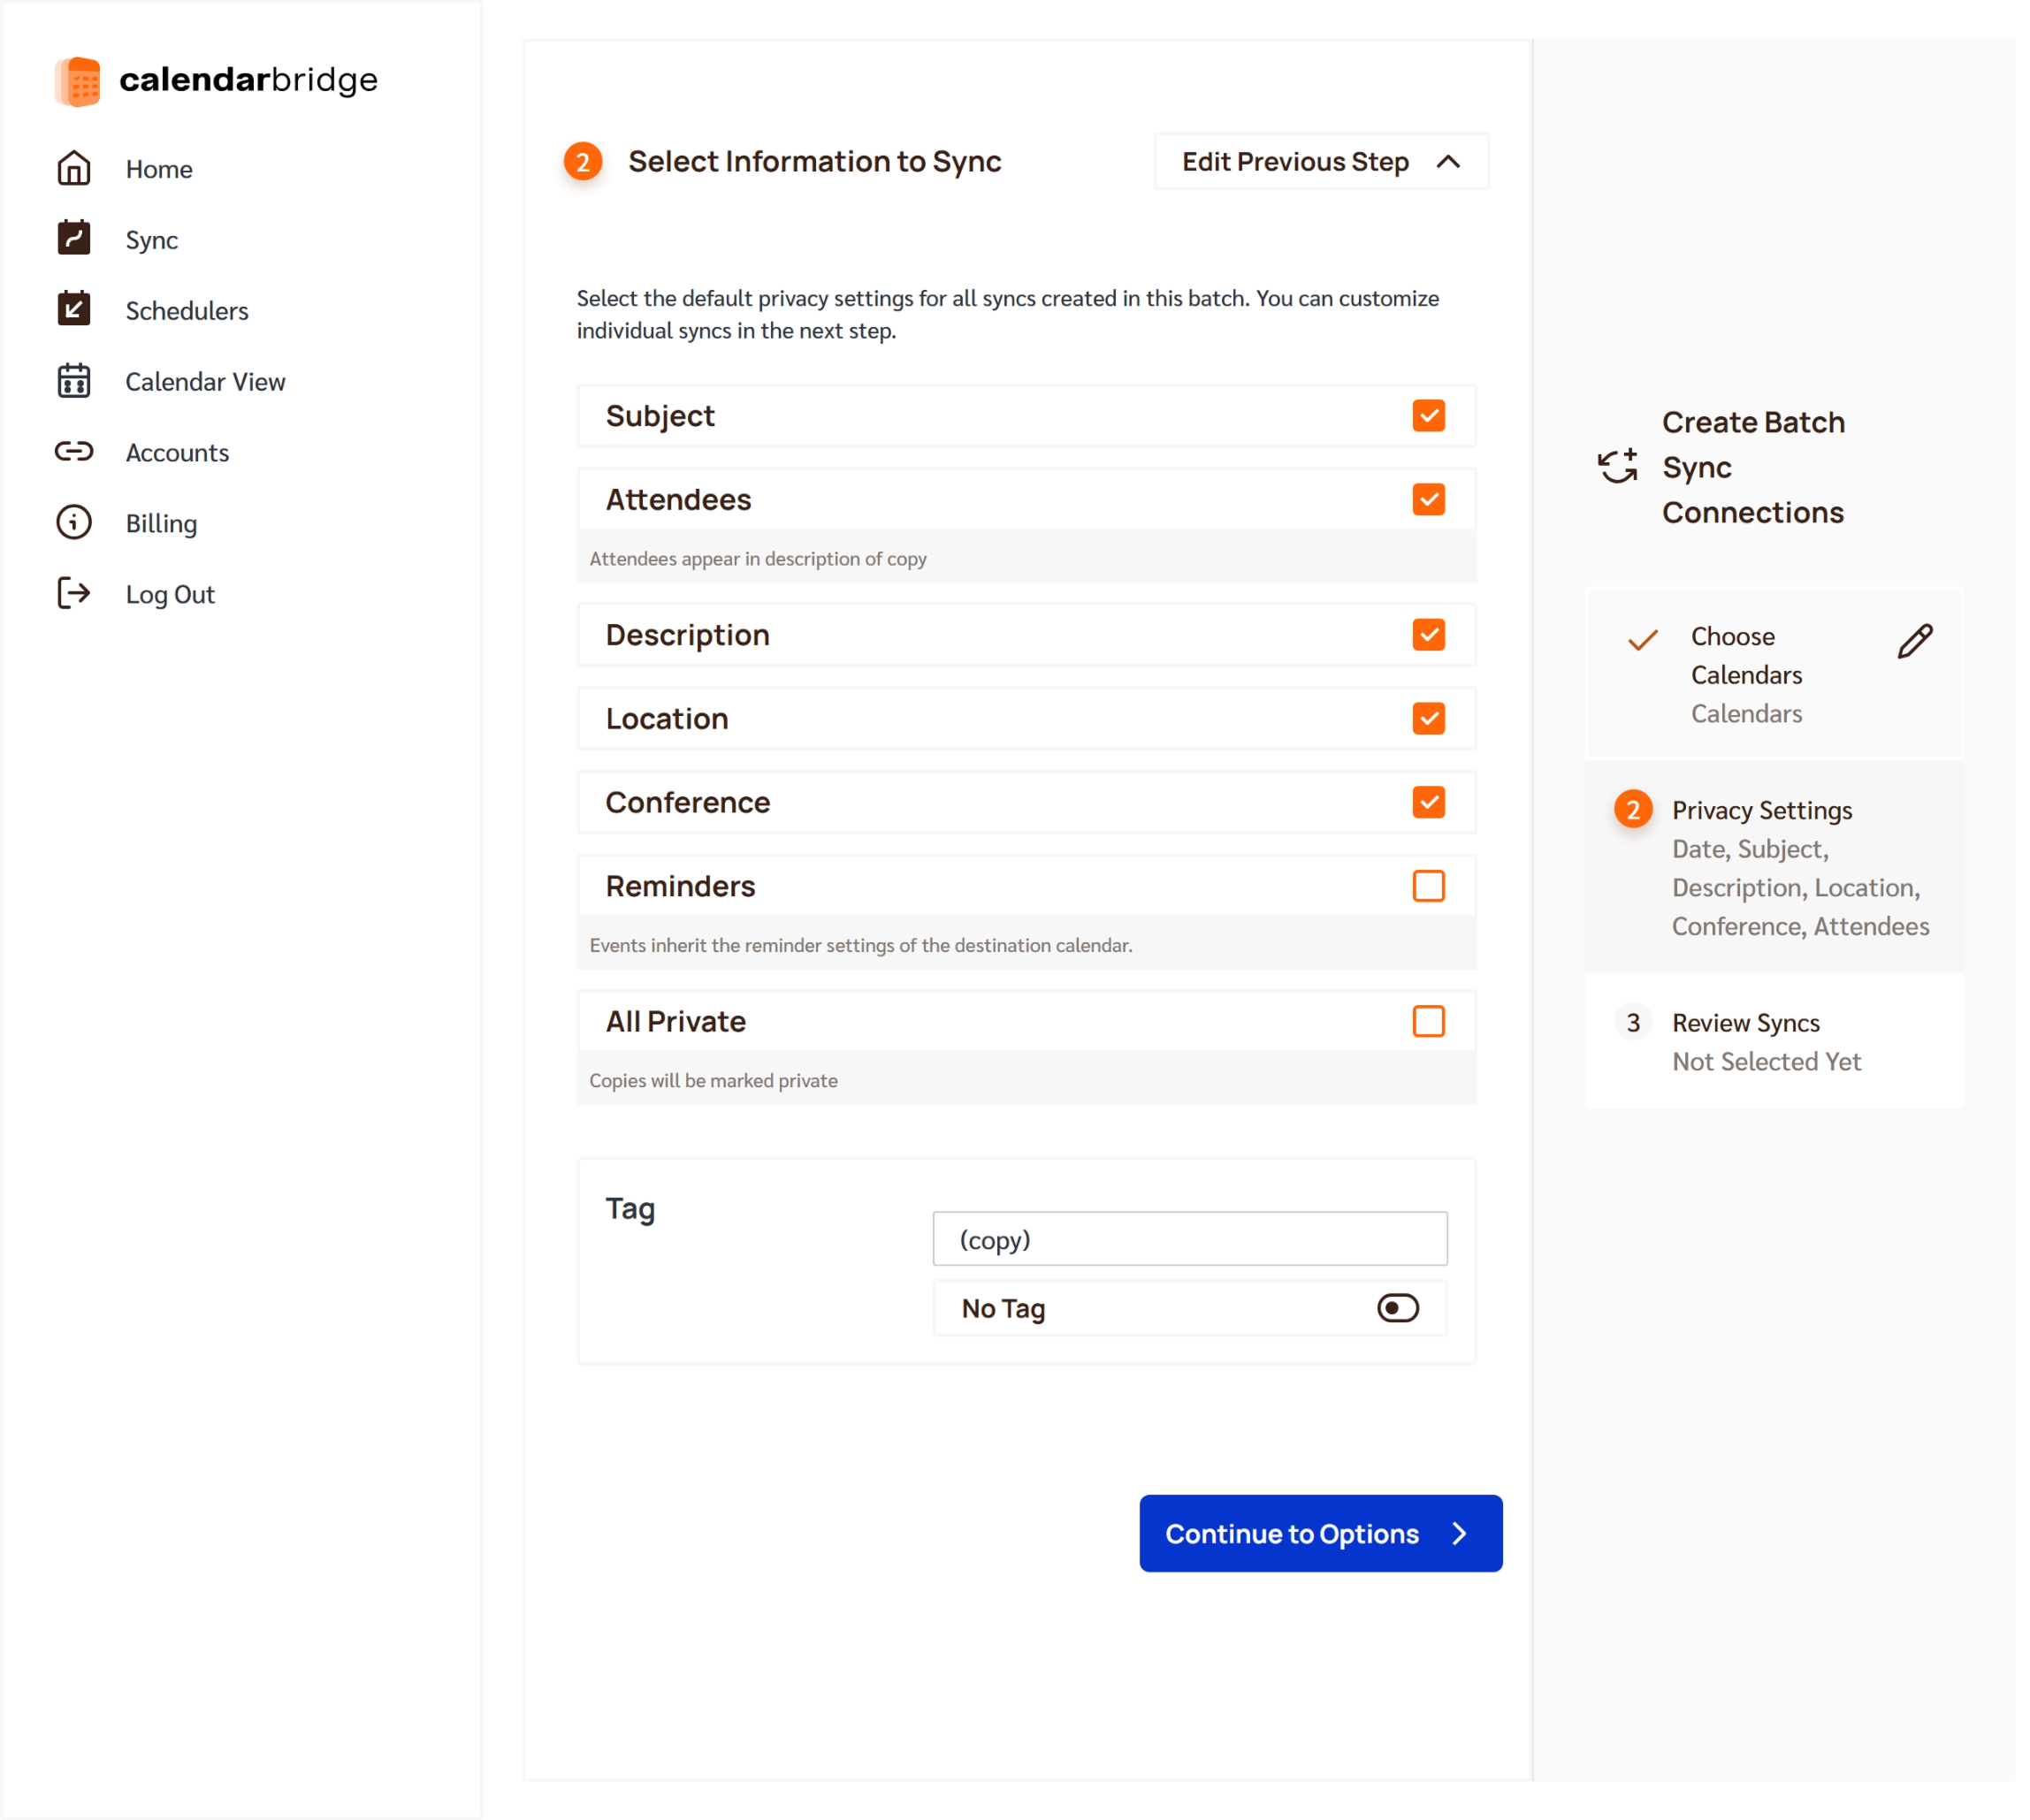
Task: Uncheck the Description checkbox
Action: point(1429,635)
